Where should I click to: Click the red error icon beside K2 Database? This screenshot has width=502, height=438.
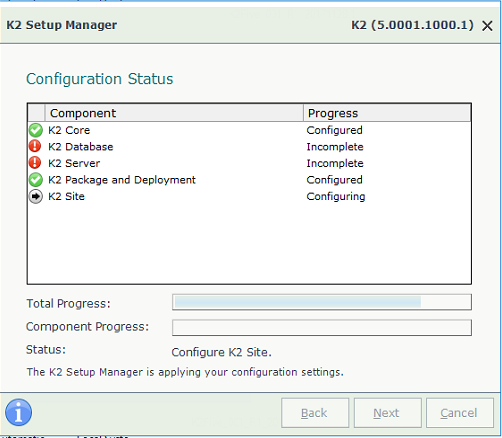click(35, 146)
